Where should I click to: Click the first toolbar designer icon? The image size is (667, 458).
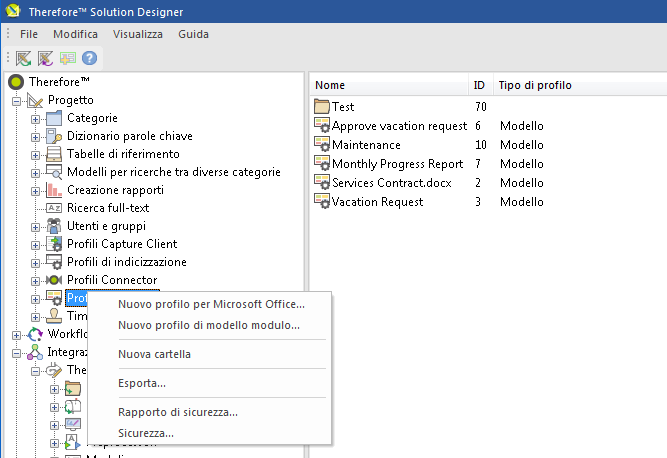(x=23, y=58)
